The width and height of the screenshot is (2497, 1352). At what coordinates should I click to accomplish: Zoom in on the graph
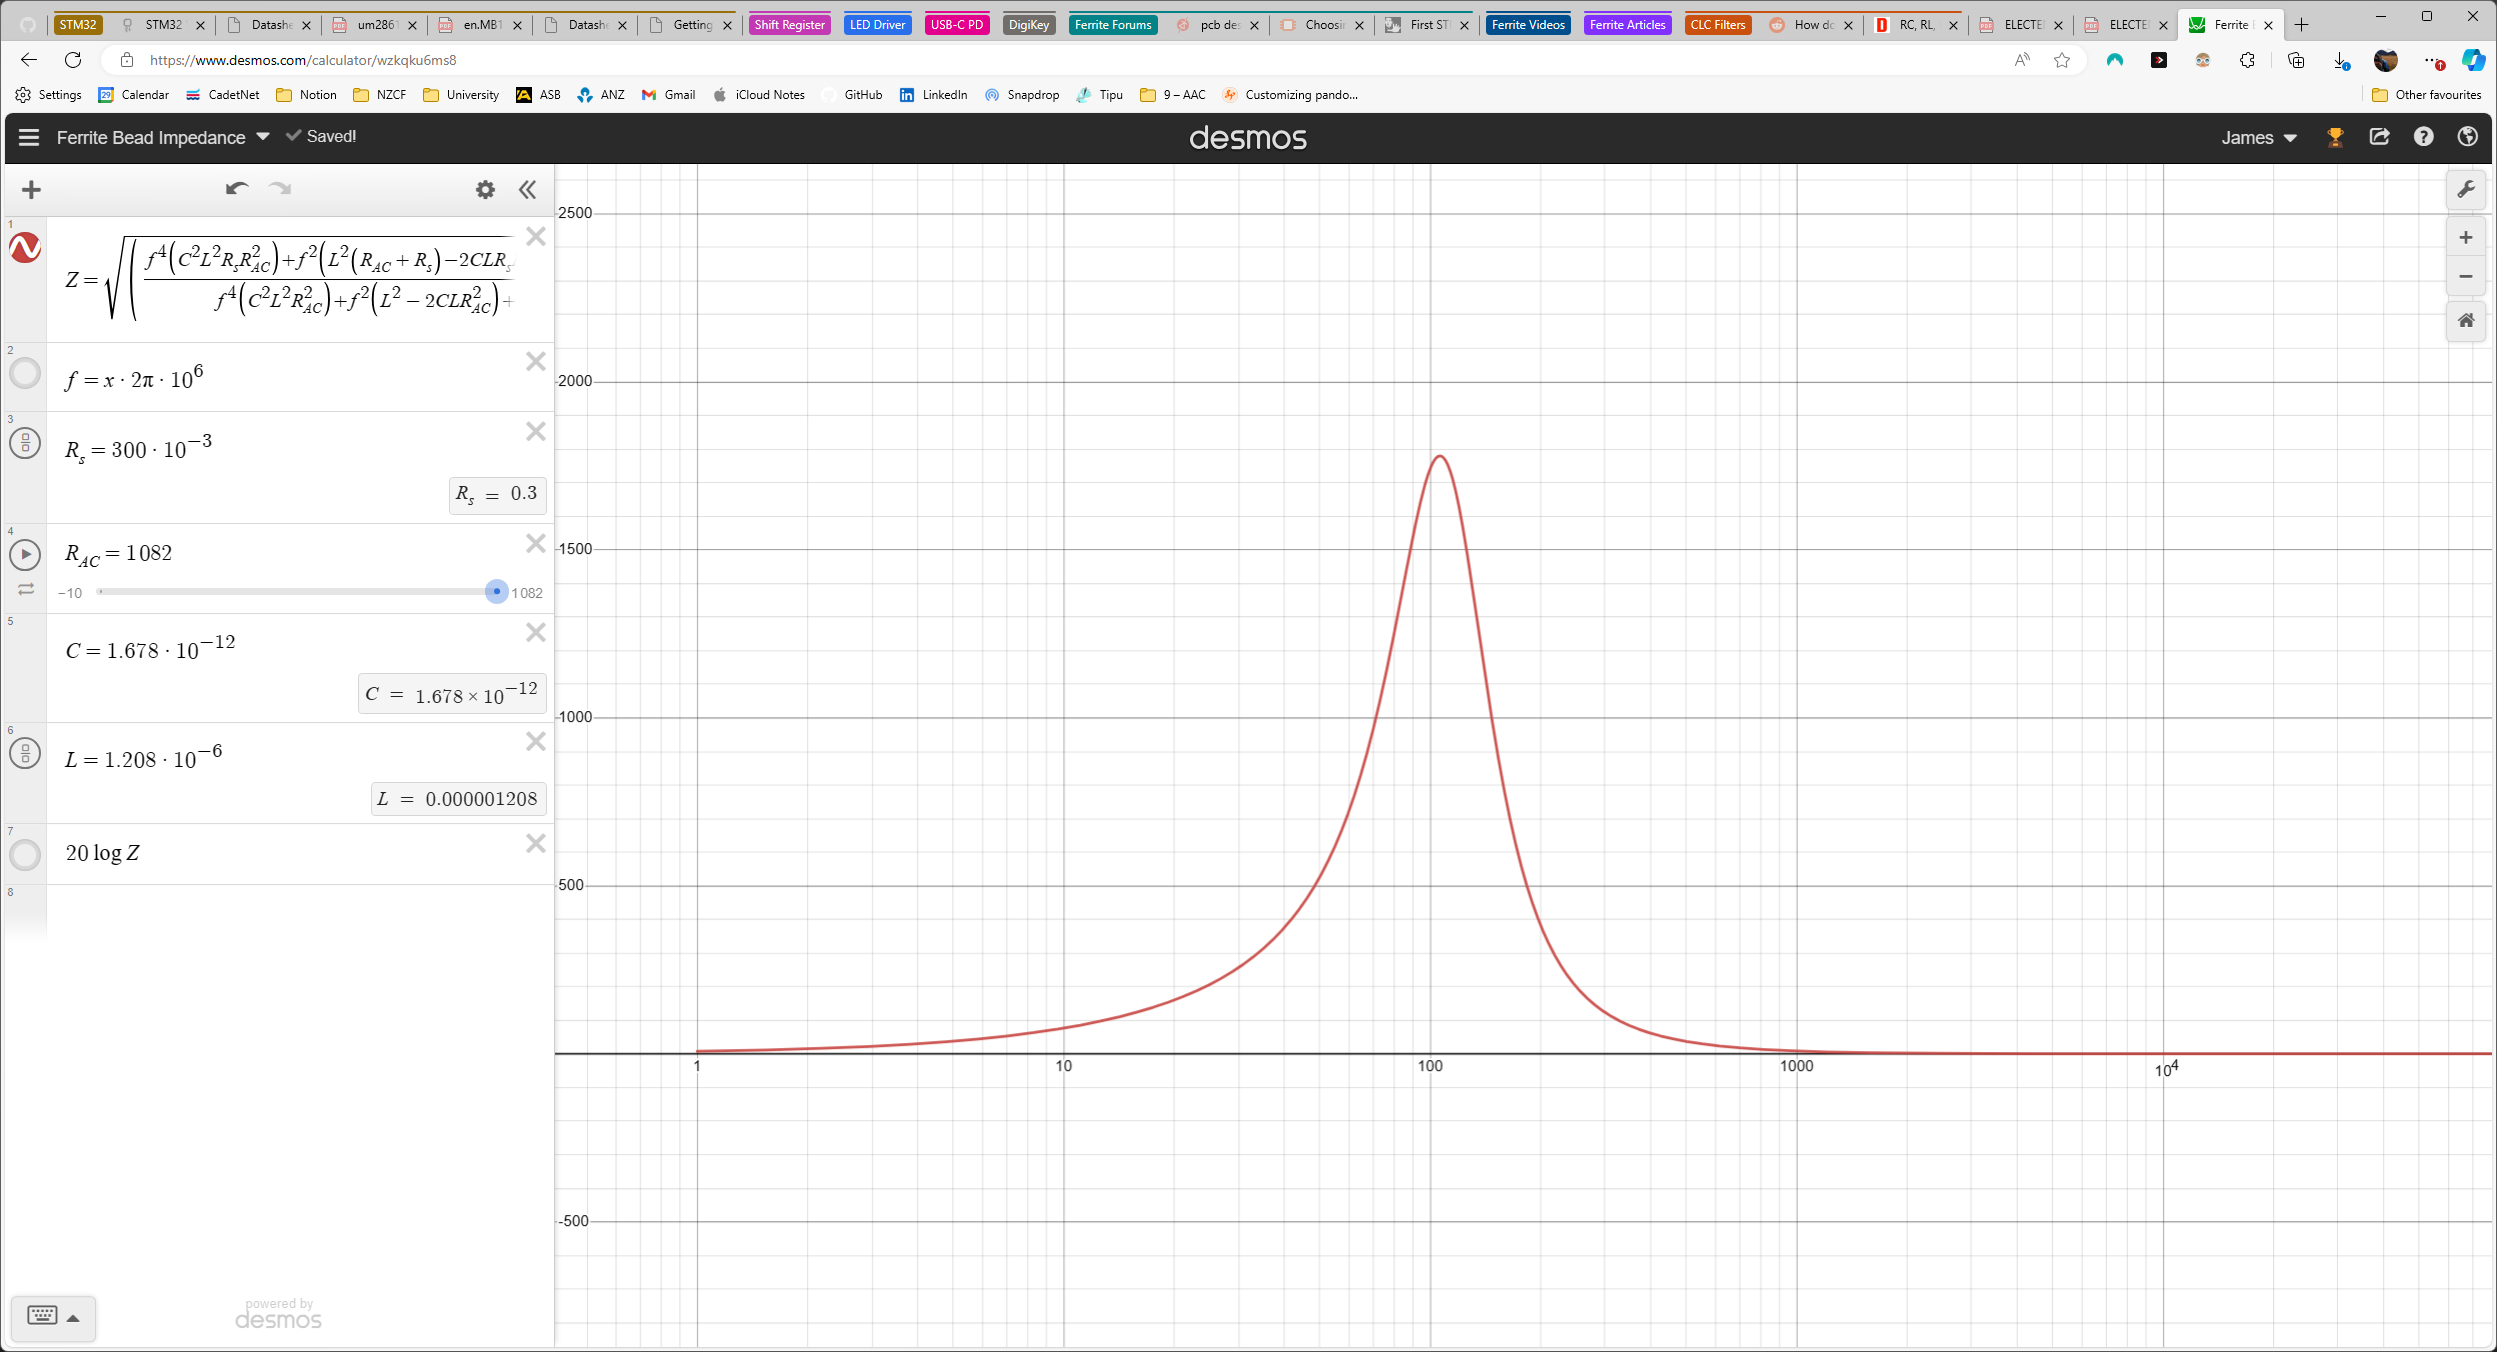point(2466,238)
